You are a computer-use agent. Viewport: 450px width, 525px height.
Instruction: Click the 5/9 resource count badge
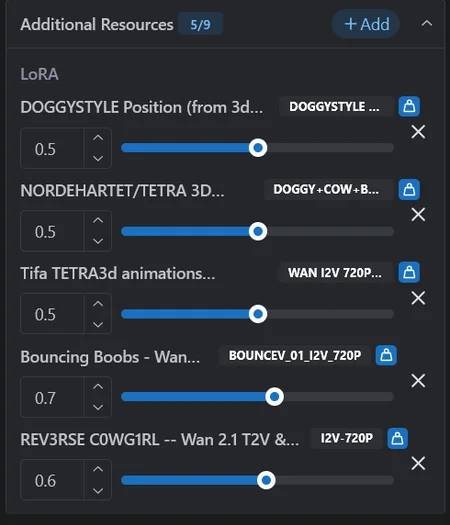pos(201,24)
